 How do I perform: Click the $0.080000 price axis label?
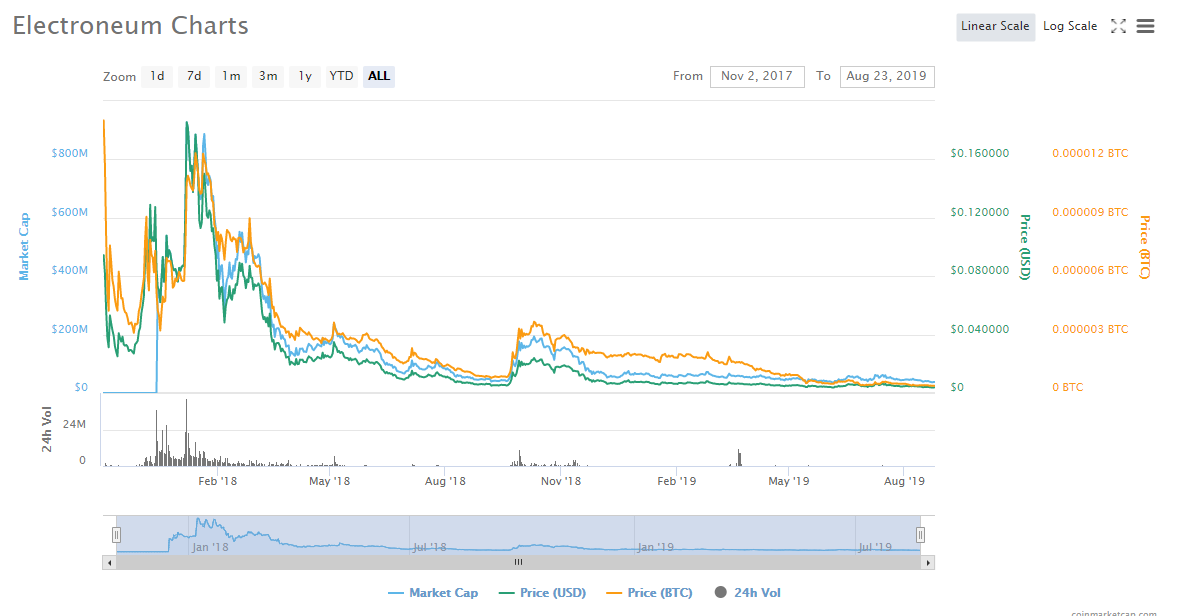coord(980,270)
